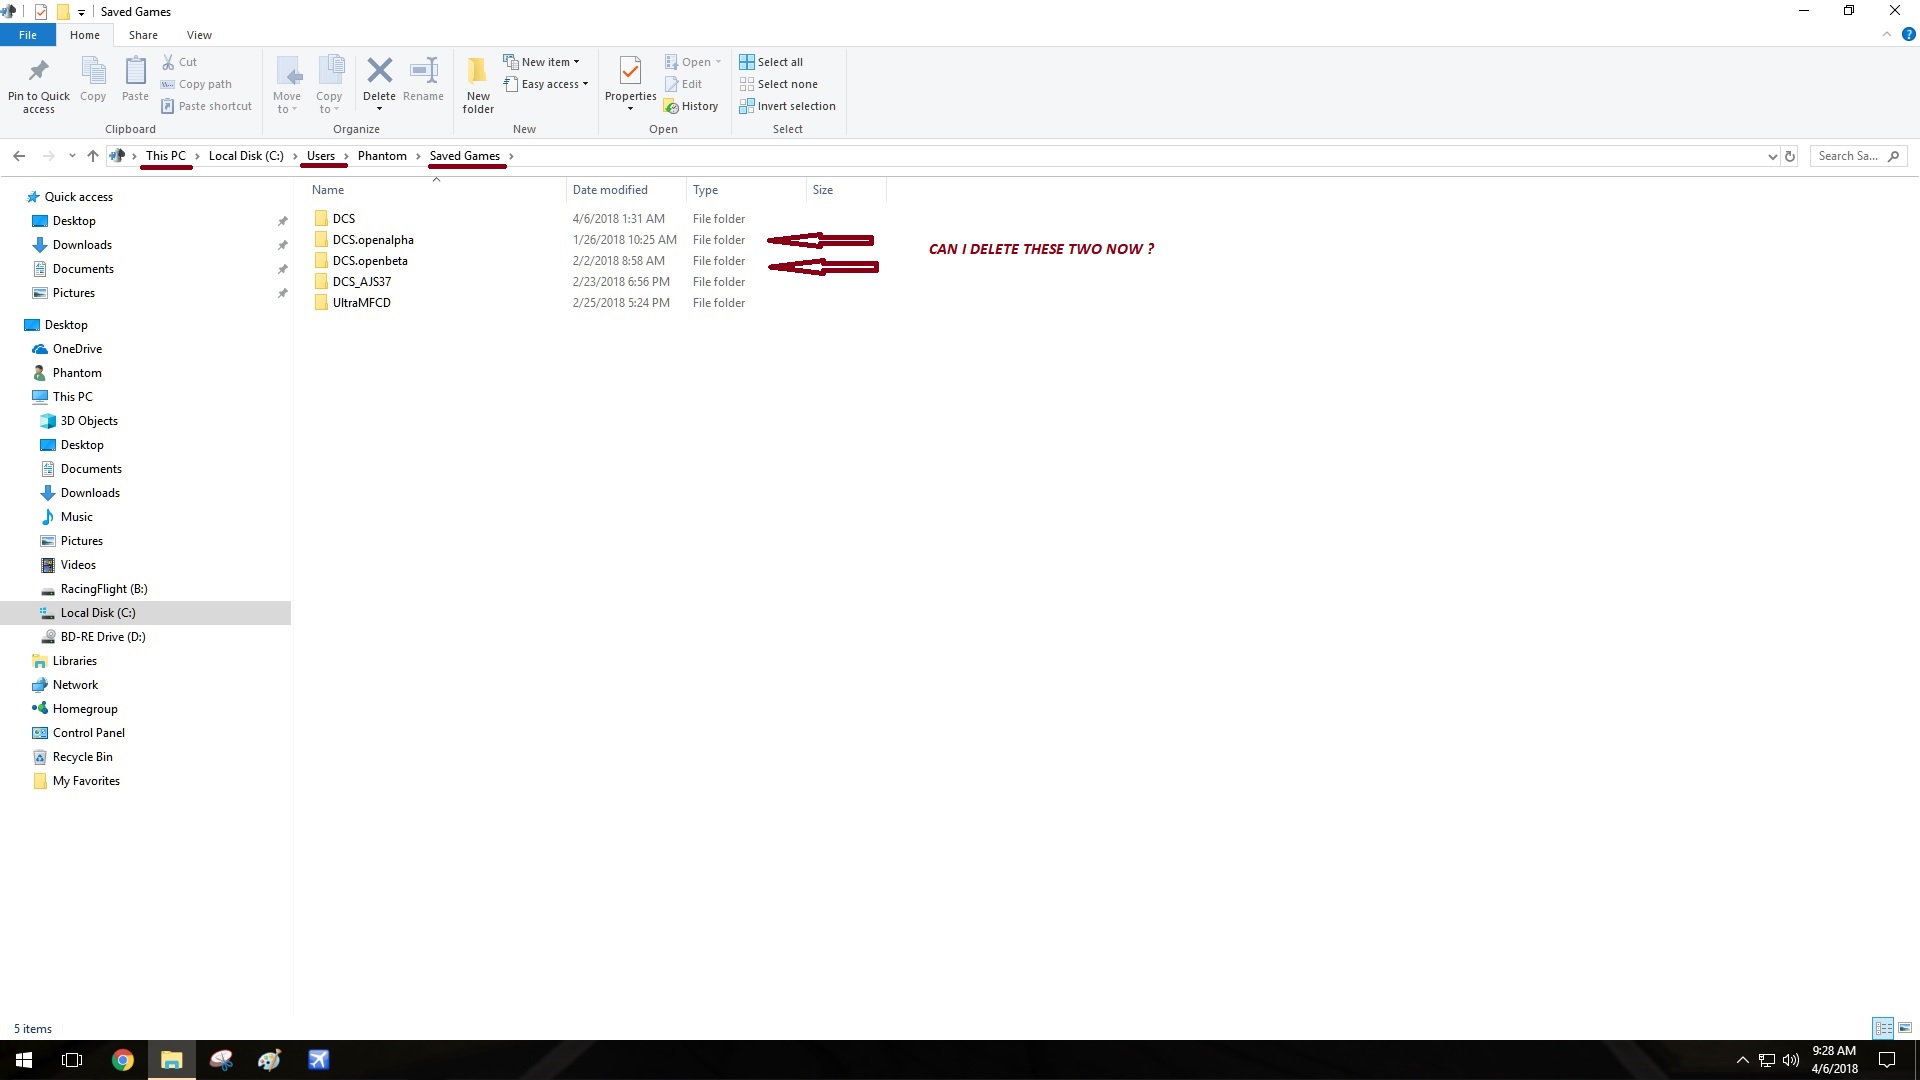
Task: Expand the Saved Games breadcrumb chevron
Action: pyautogui.click(x=511, y=156)
